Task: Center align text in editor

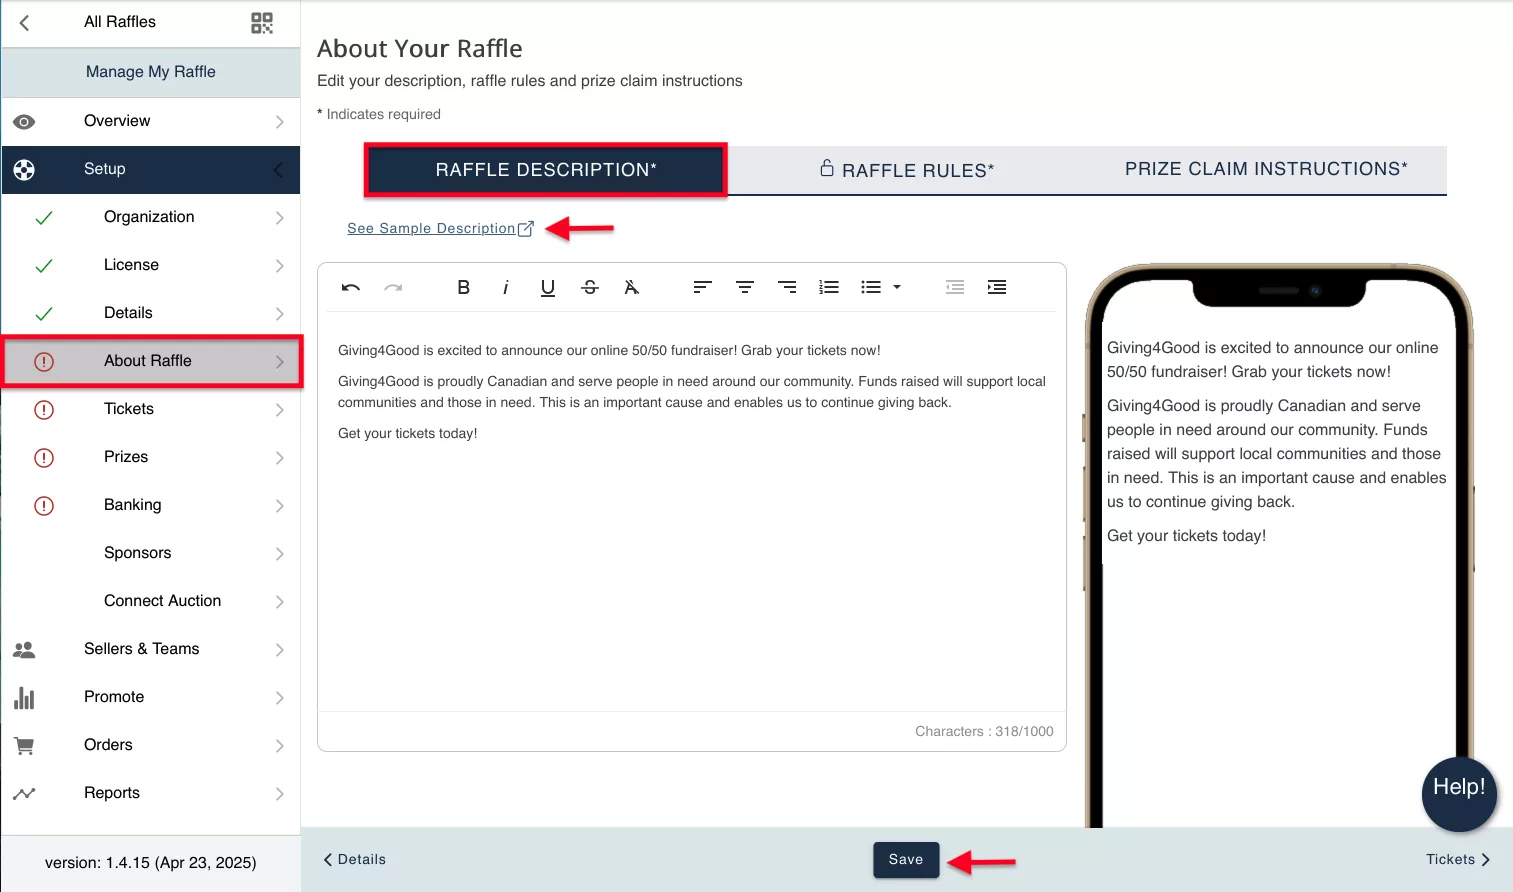Action: click(x=745, y=287)
